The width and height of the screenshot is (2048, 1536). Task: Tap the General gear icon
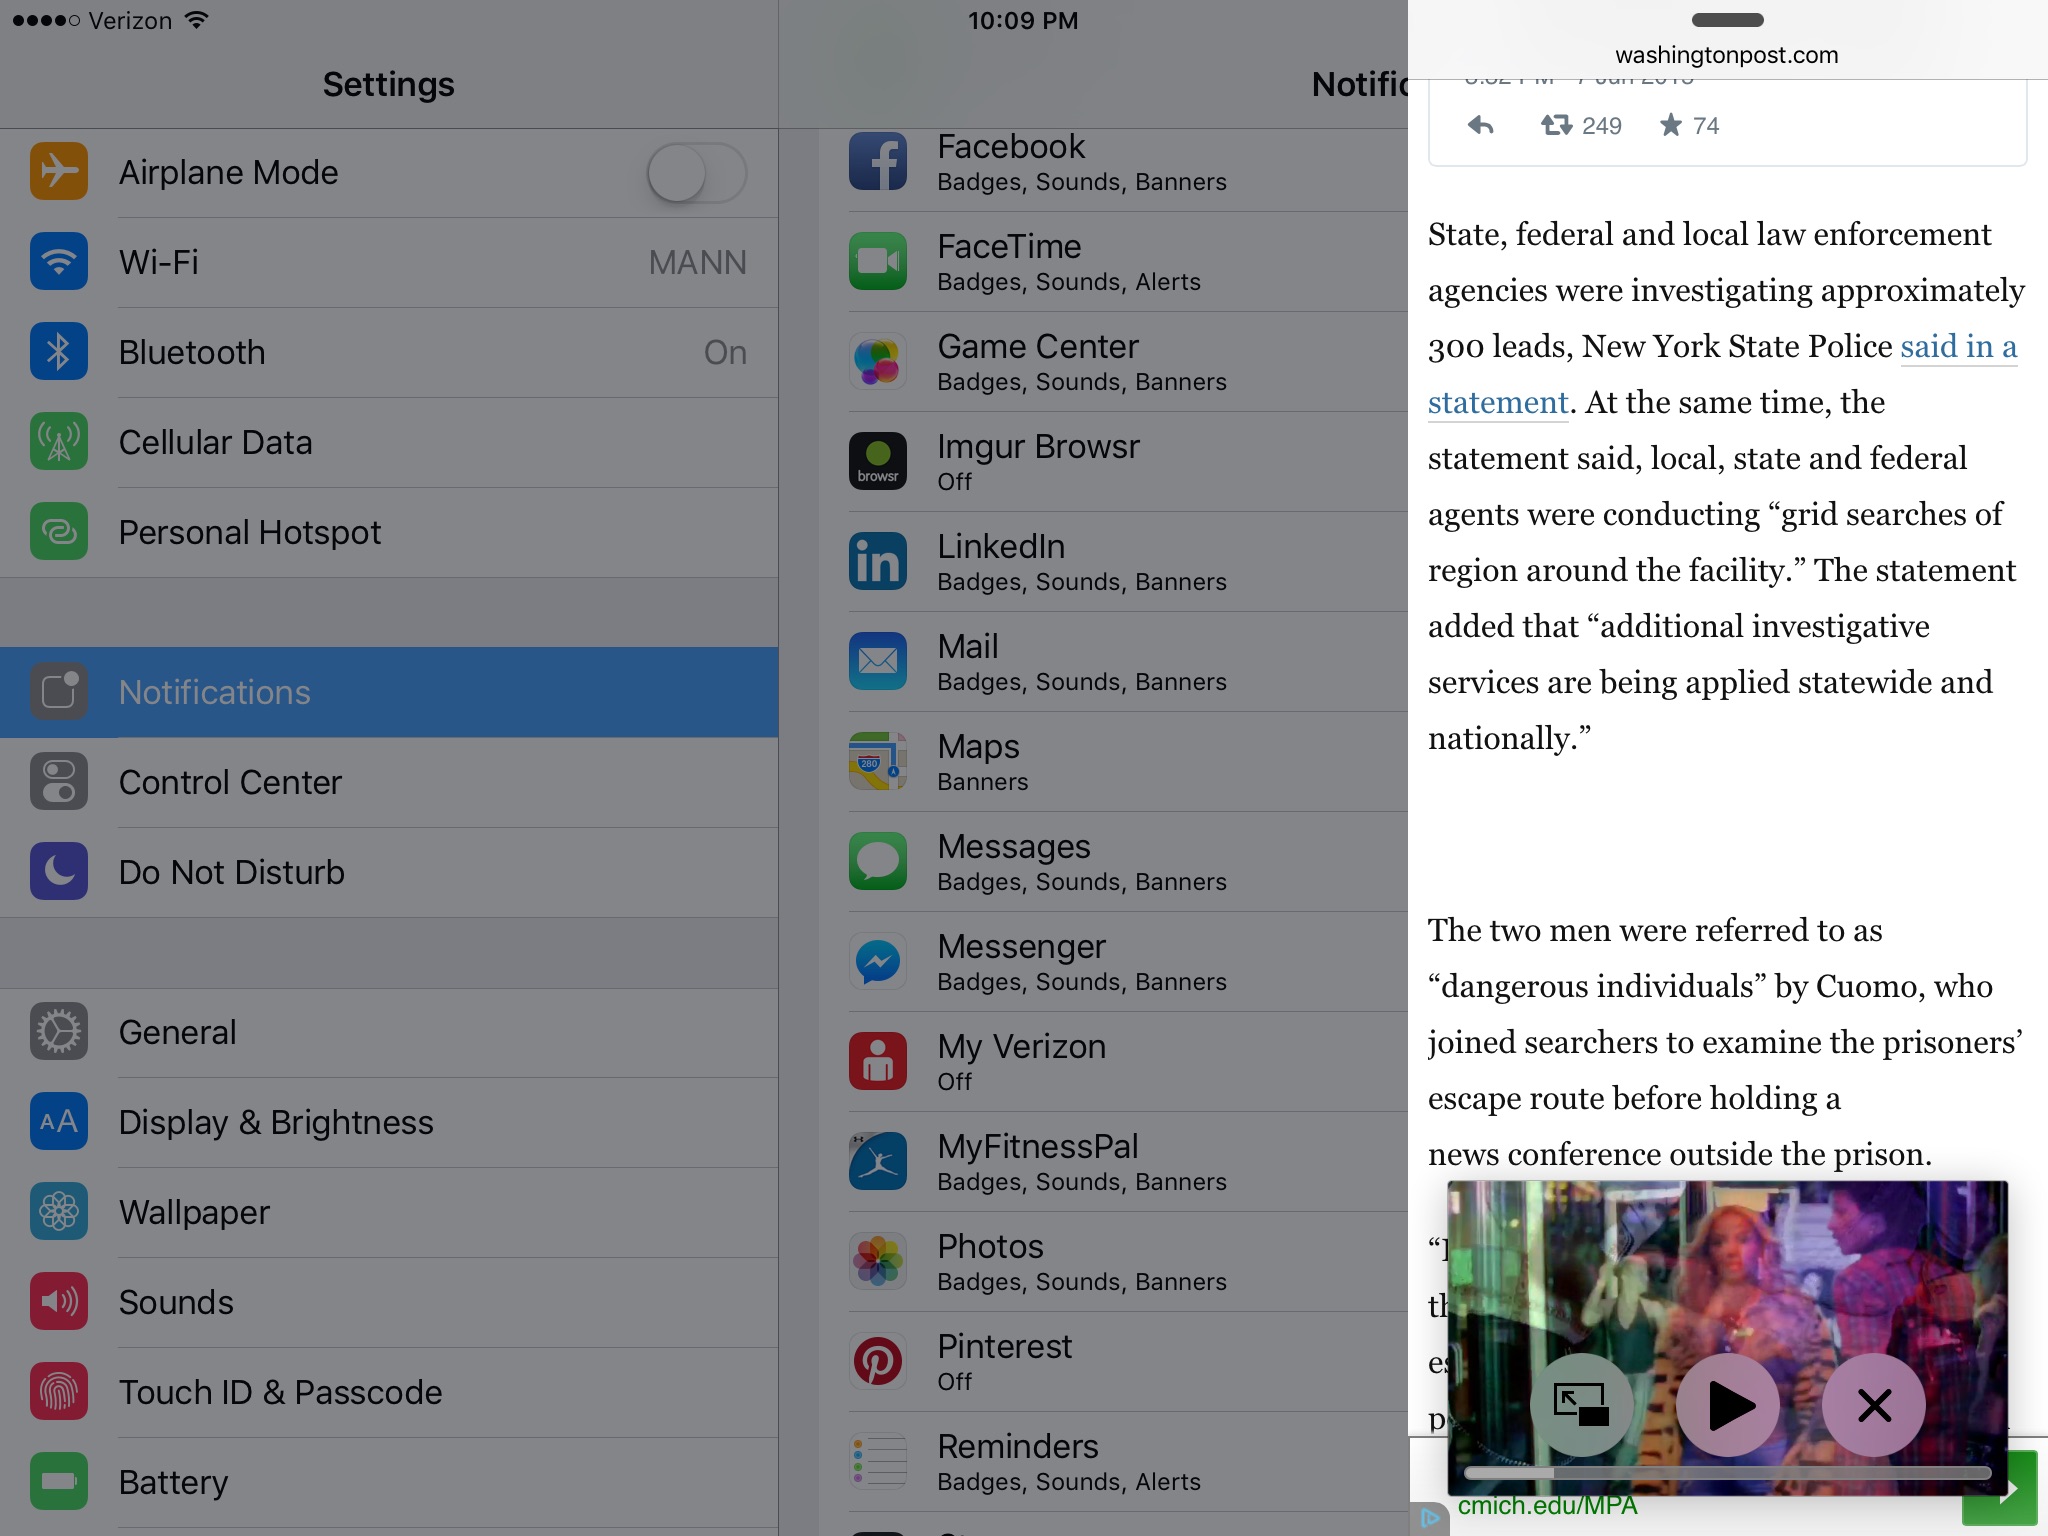click(x=59, y=1032)
